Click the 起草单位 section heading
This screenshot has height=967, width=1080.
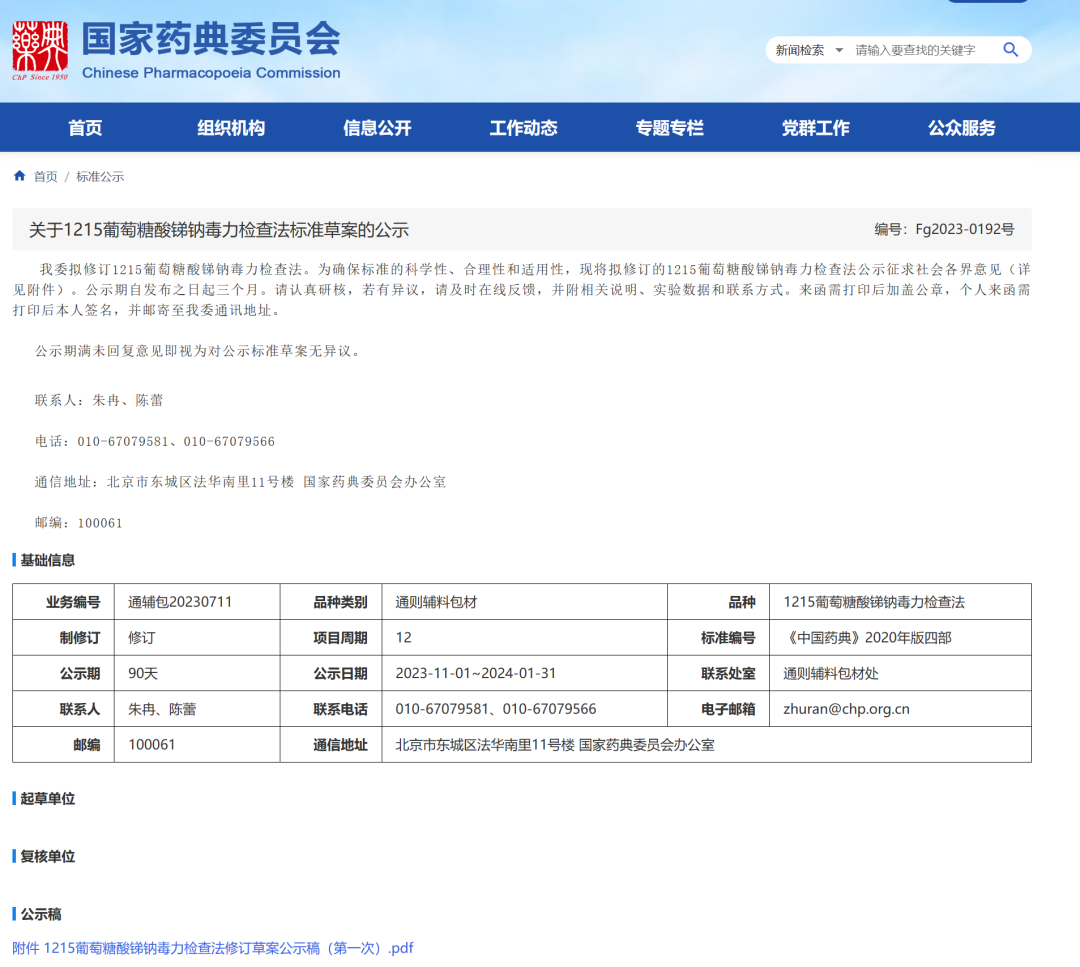[x=47, y=798]
